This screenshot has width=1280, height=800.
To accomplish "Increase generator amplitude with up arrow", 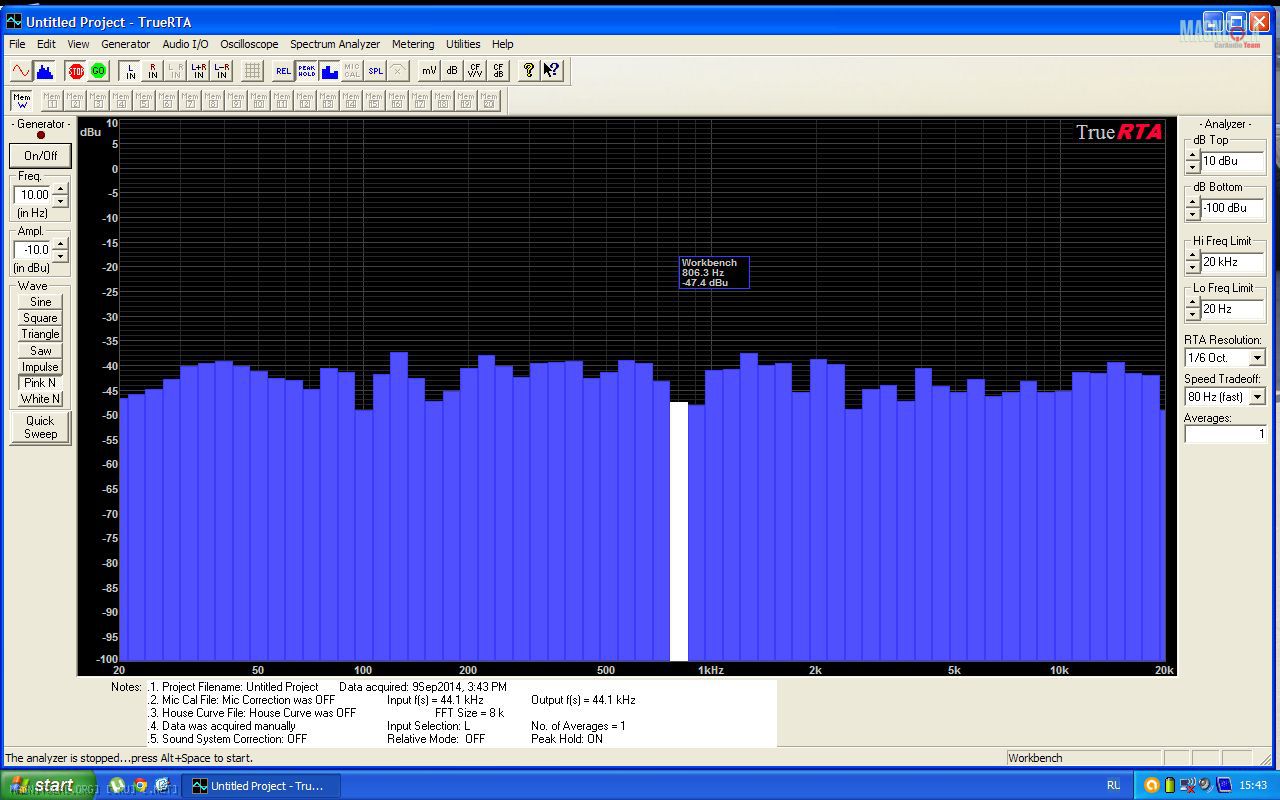I will (x=60, y=244).
